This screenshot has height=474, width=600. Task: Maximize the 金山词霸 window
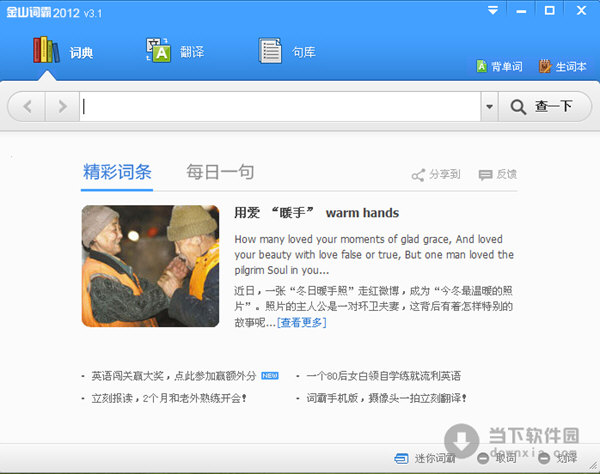[x=550, y=10]
